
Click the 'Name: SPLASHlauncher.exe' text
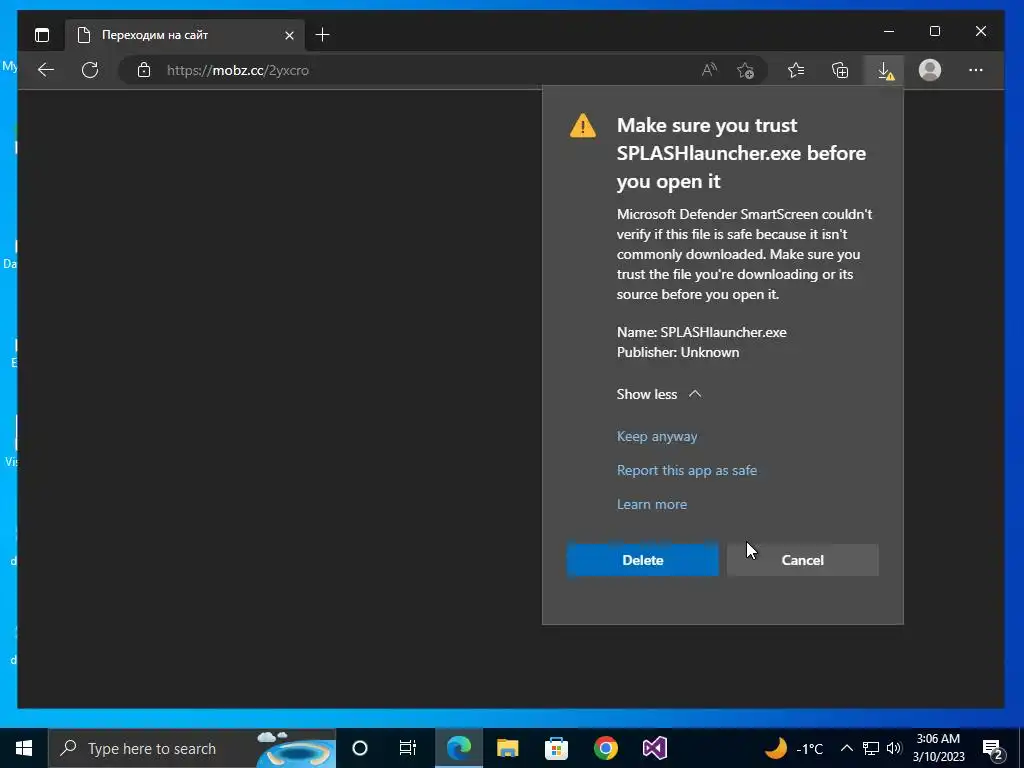pyautogui.click(x=701, y=332)
